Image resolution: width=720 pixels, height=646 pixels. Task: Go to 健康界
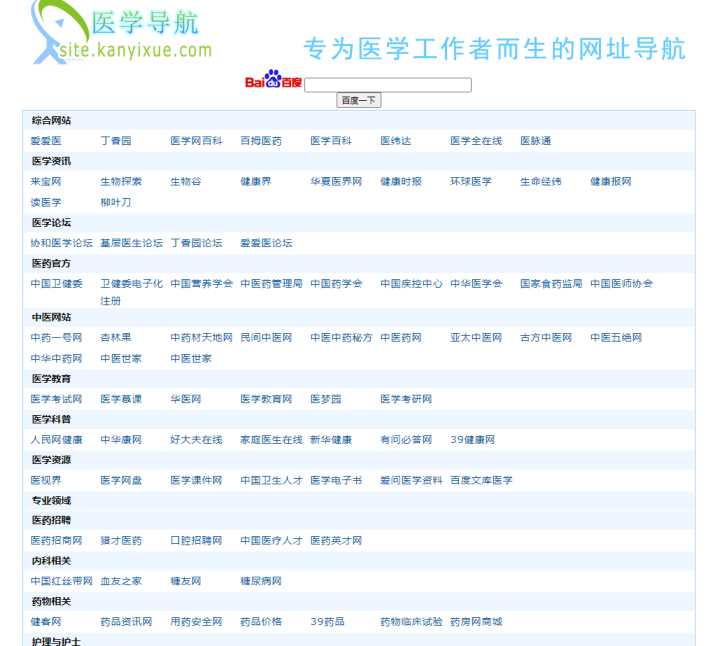pyautogui.click(x=256, y=182)
